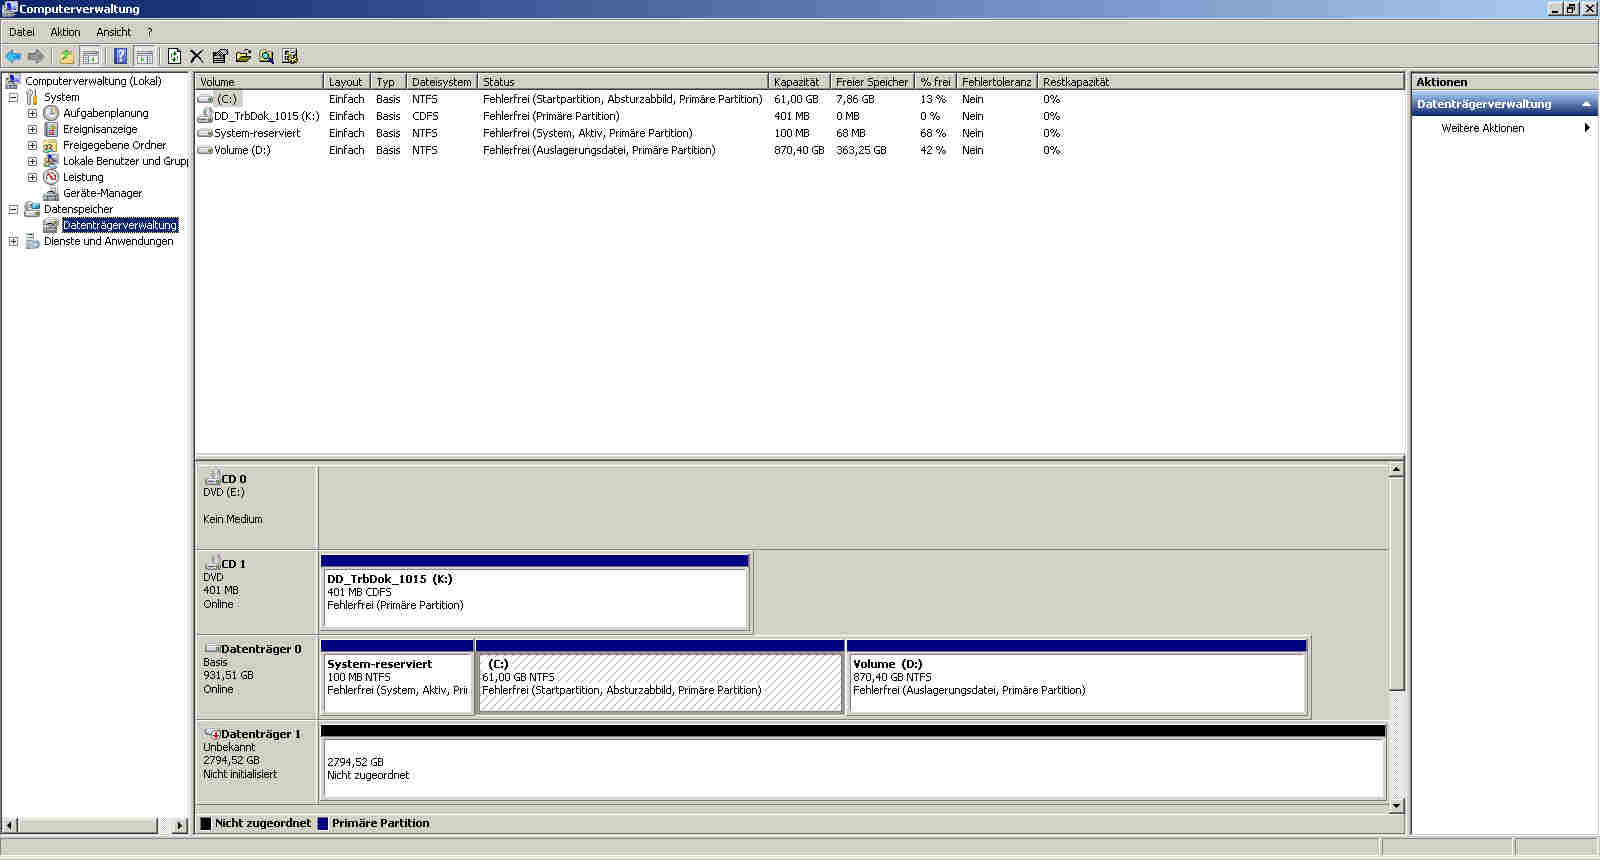Collapse Datenträgerverwaltung section in Aktionen pane
Viewport: 1600px width, 860px height.
pyautogui.click(x=1586, y=104)
